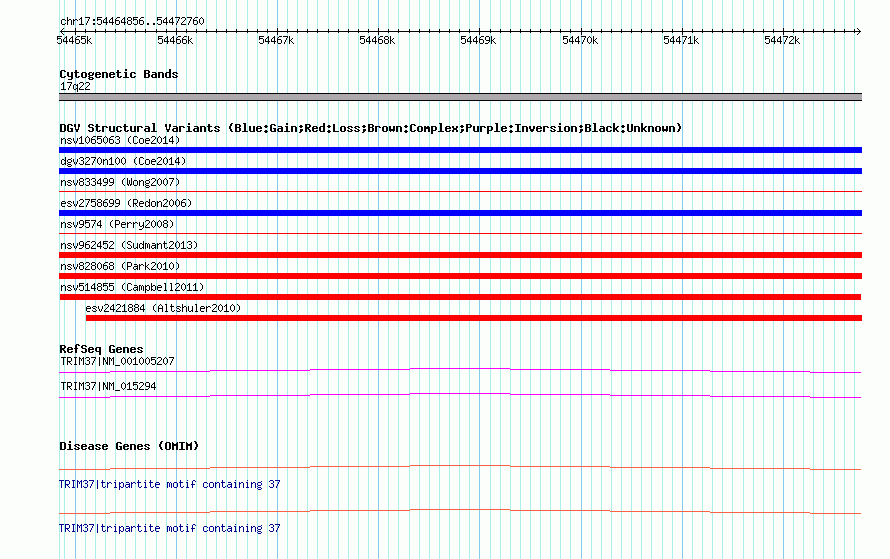The image size is (890, 559).
Task: Click the red bar for nsv514855
Action: 460,297
